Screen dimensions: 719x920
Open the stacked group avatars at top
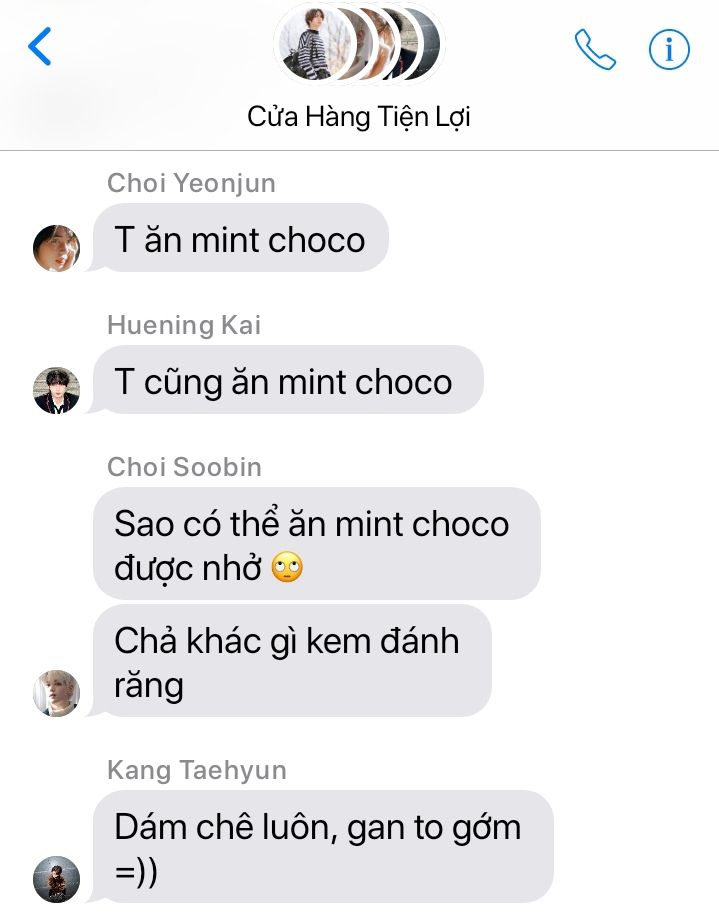(359, 43)
